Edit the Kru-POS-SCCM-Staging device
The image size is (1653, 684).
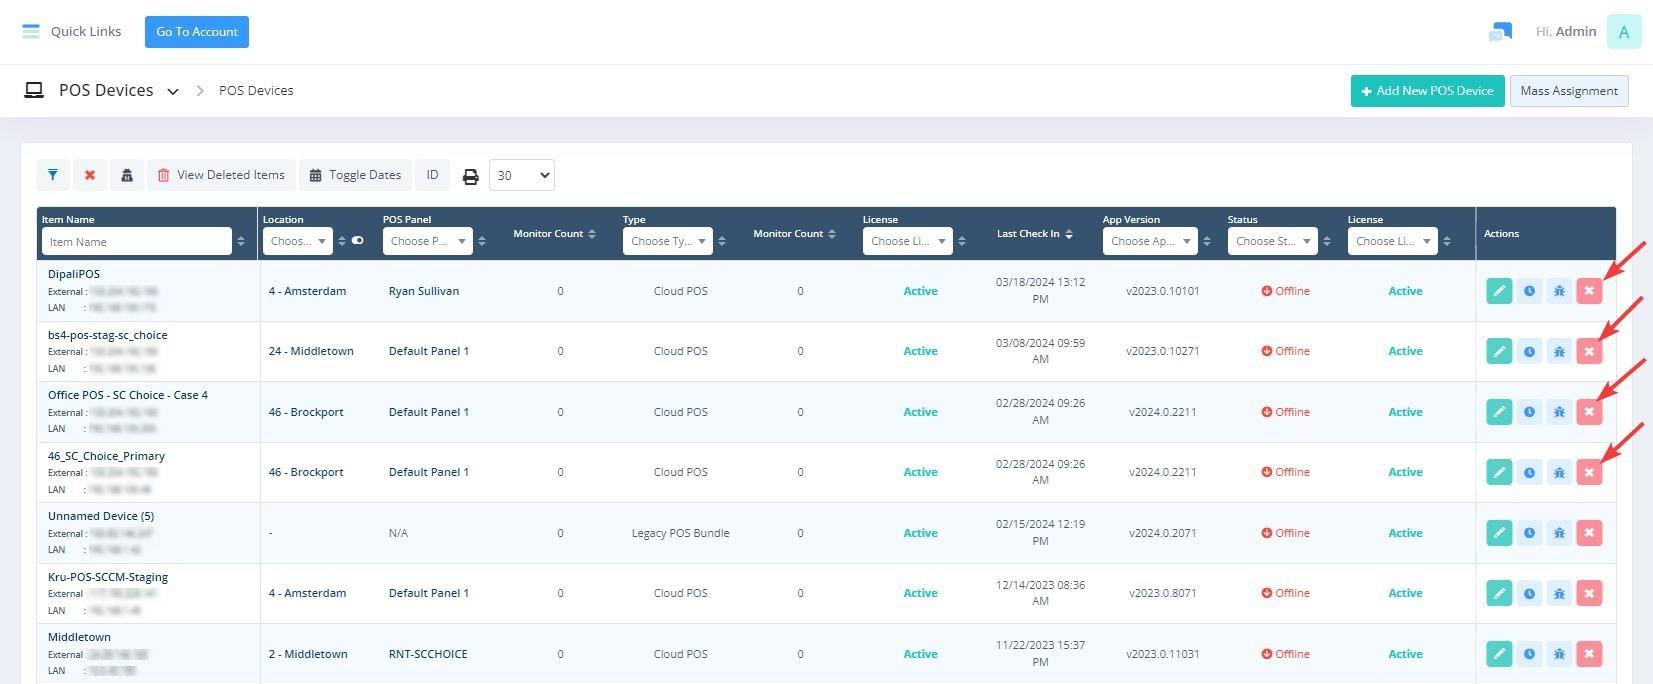1499,593
